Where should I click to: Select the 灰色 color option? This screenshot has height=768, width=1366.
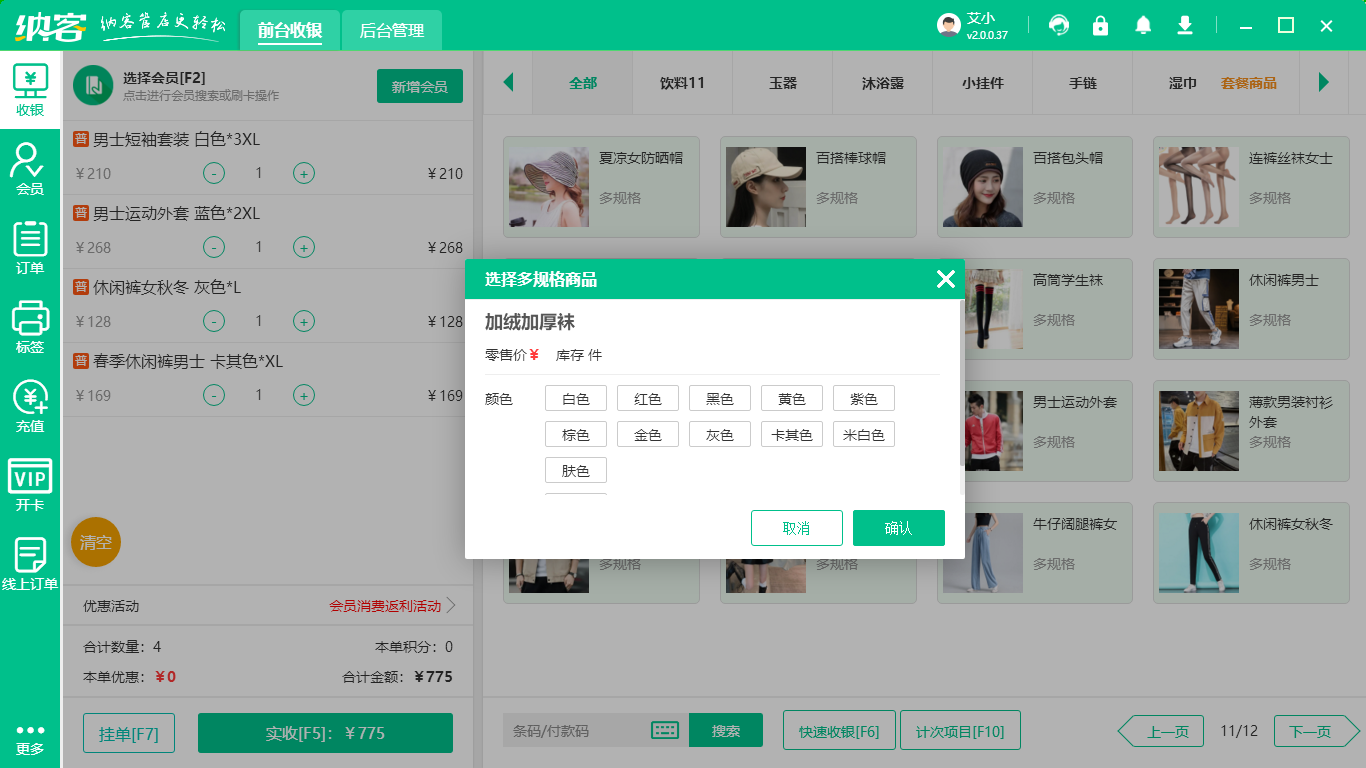tap(720, 434)
